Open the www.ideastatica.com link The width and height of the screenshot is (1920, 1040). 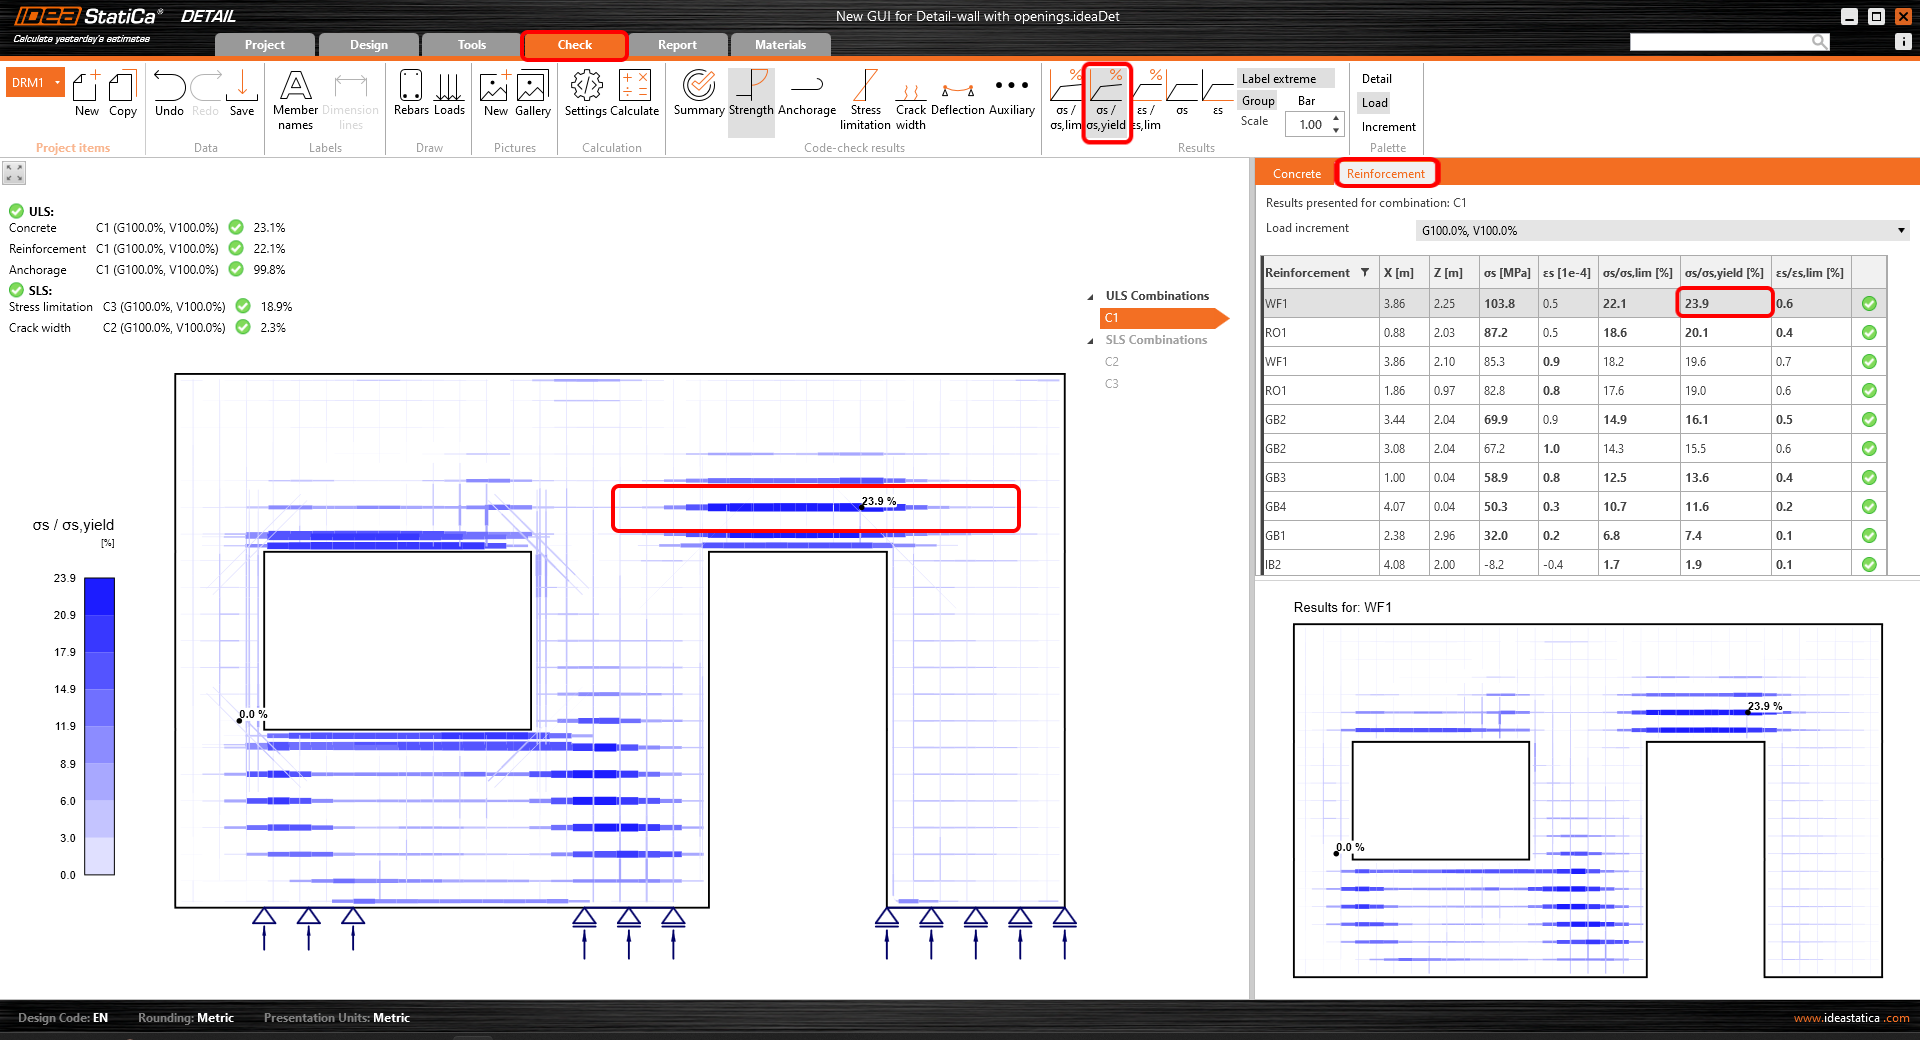click(x=1850, y=1018)
